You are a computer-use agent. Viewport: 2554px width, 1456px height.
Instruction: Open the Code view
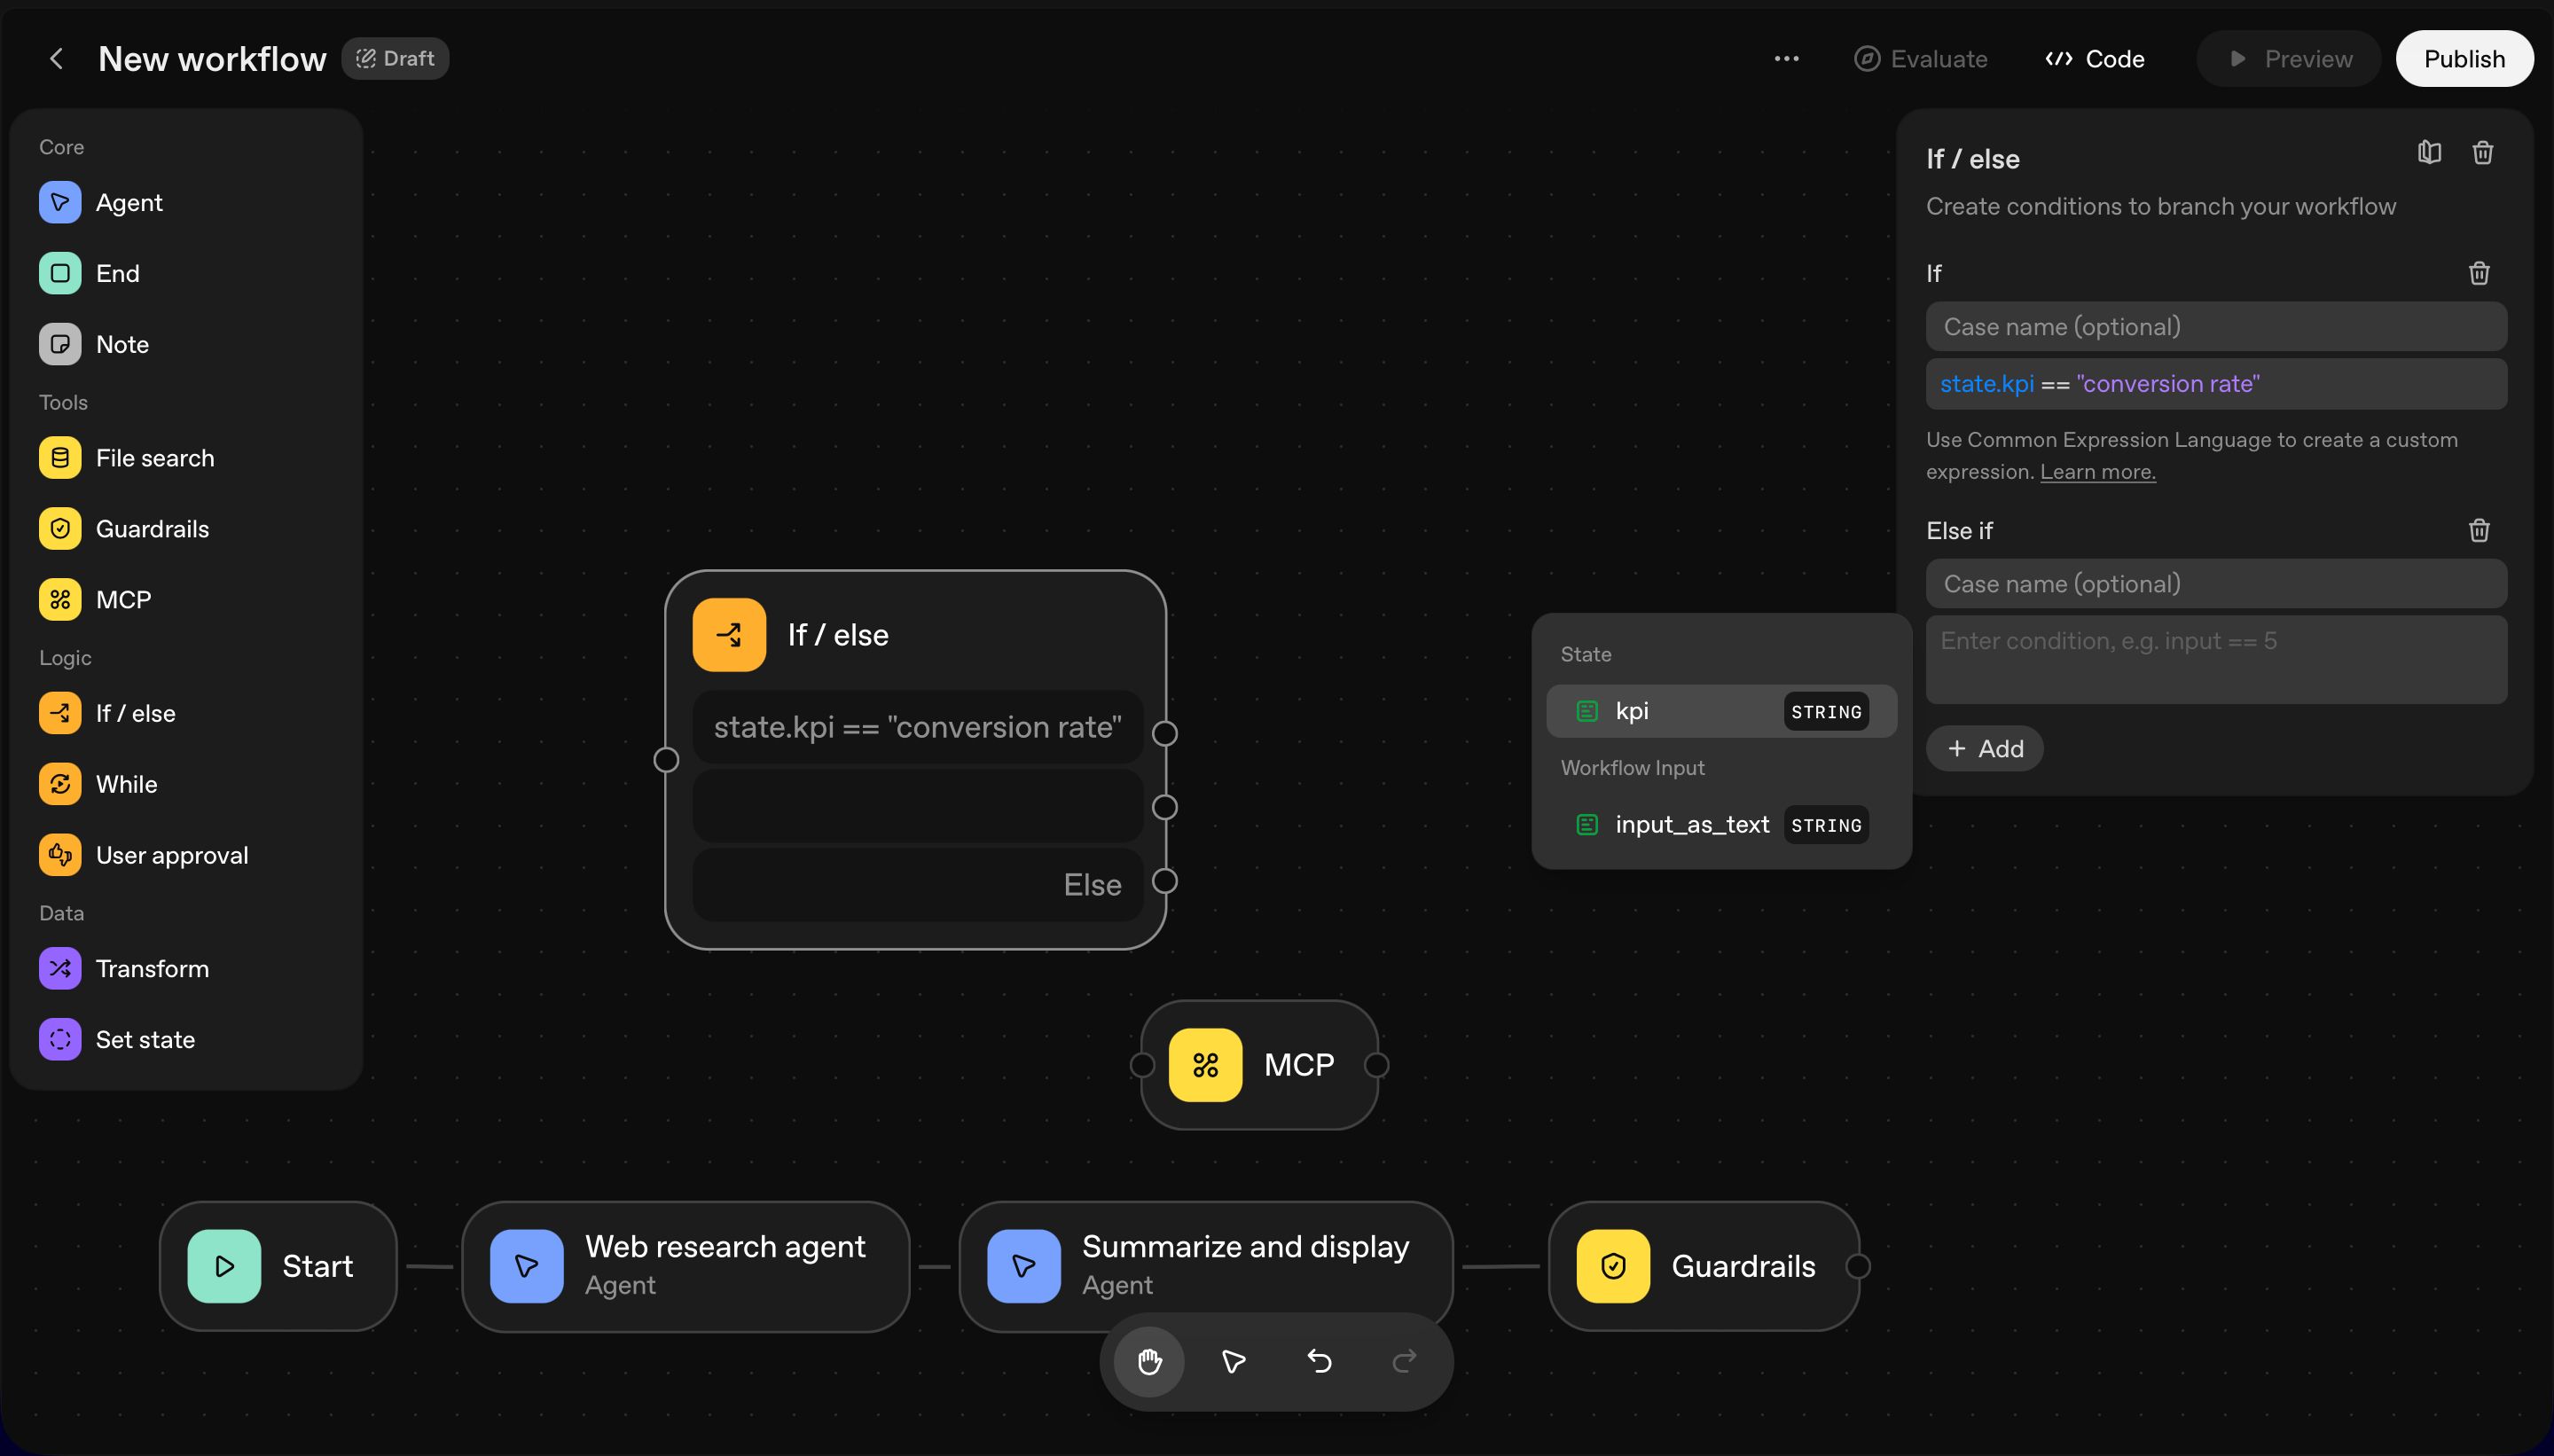(x=2094, y=59)
